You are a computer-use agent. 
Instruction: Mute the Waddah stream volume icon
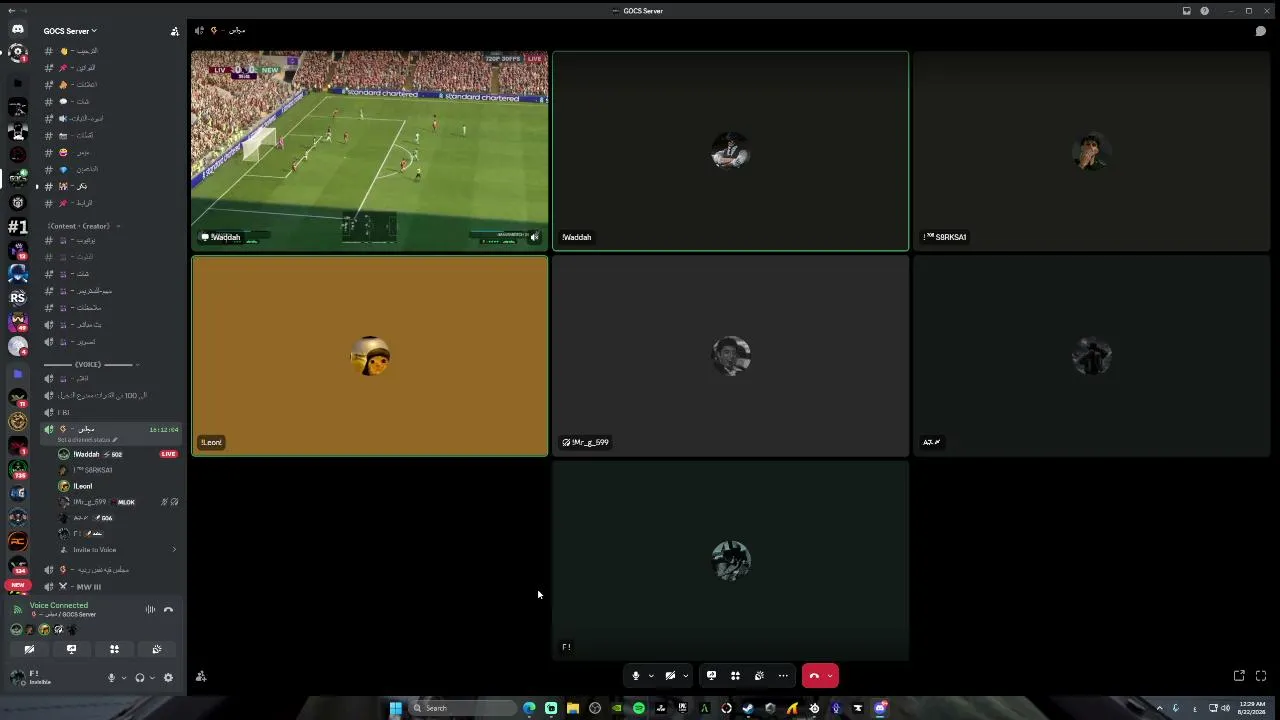534,237
